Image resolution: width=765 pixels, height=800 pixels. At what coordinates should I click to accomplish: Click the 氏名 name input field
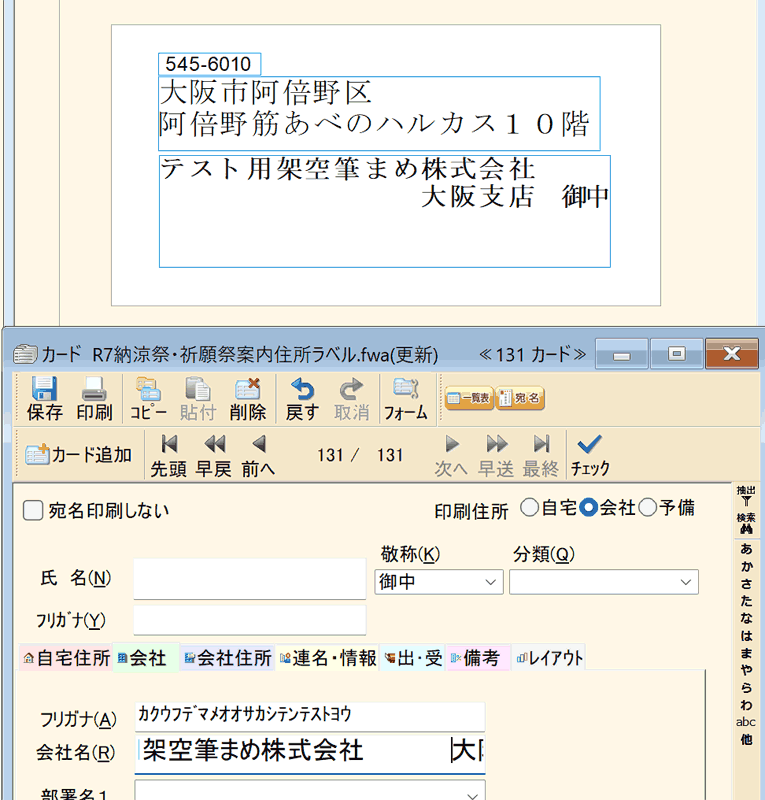tap(250, 579)
